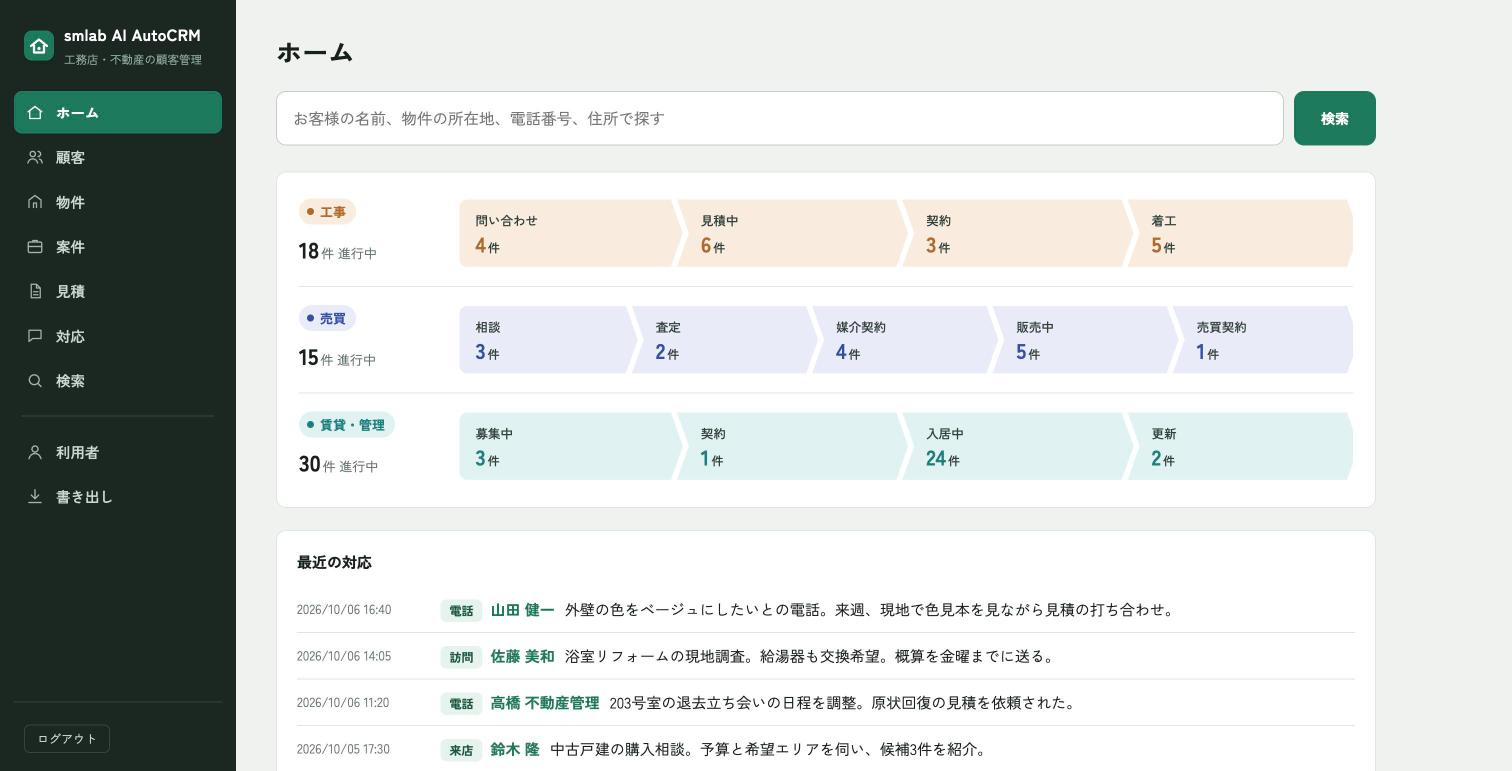Click the green 検索 button
Viewport: 1512px width, 771px height.
pos(1335,119)
